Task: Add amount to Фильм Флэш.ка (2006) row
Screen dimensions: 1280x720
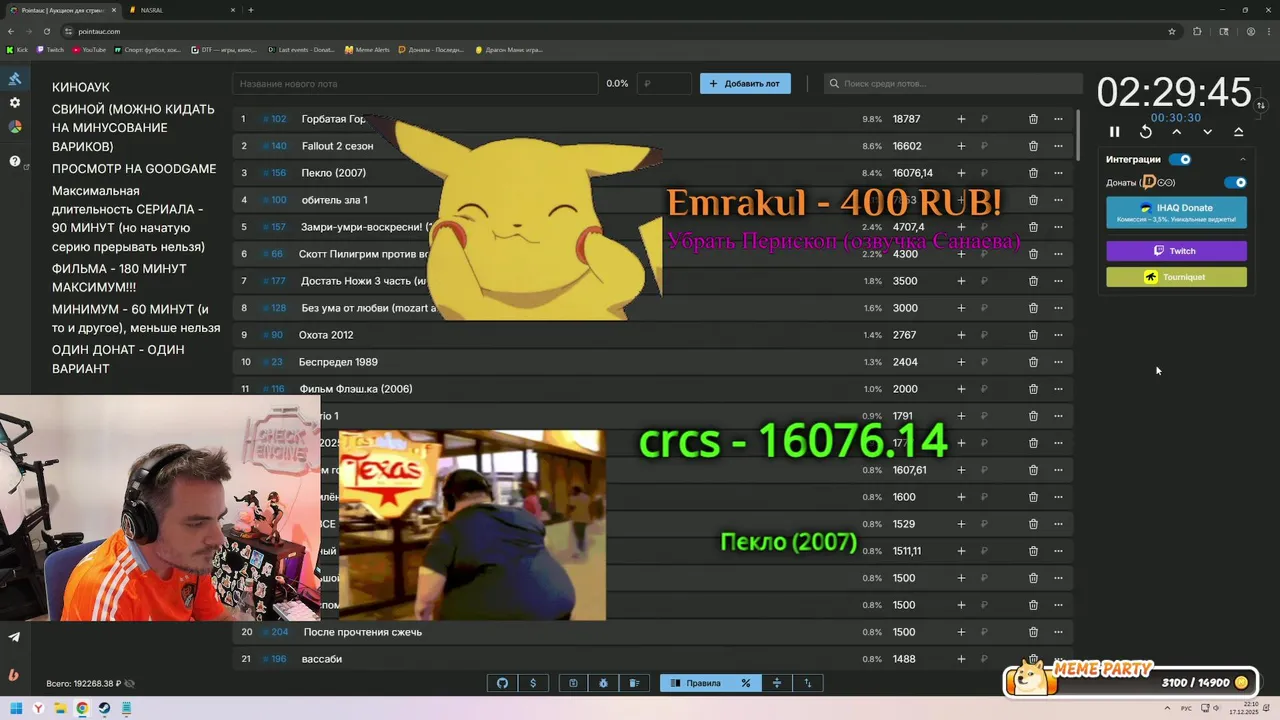Action: click(x=961, y=389)
